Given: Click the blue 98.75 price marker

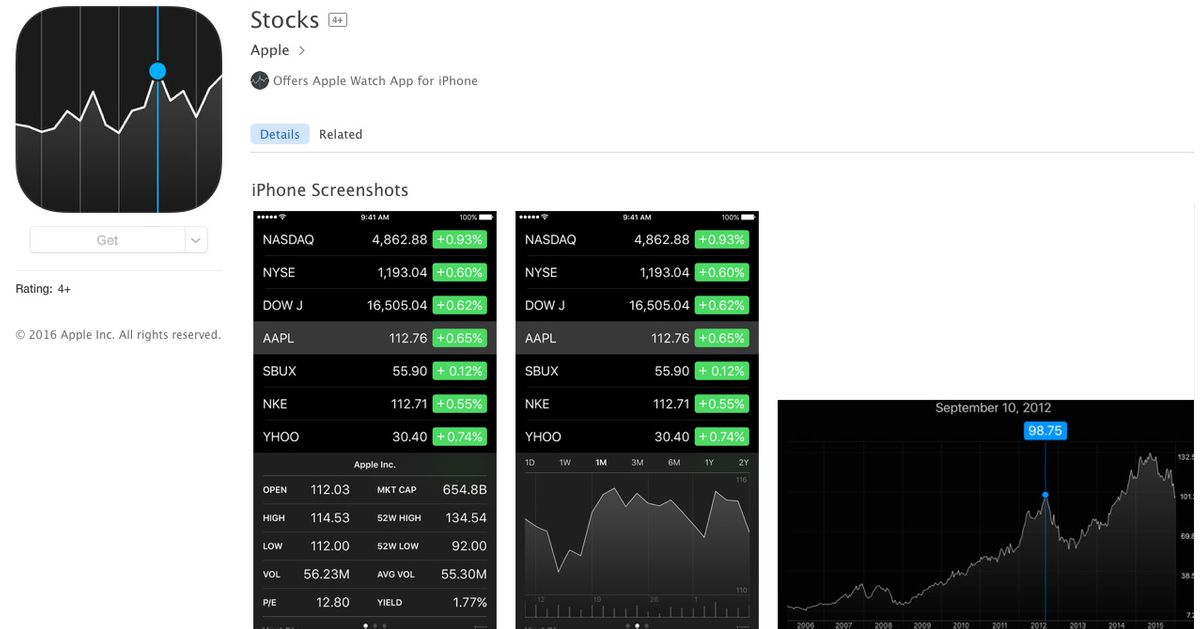Looking at the screenshot, I should (x=1045, y=430).
